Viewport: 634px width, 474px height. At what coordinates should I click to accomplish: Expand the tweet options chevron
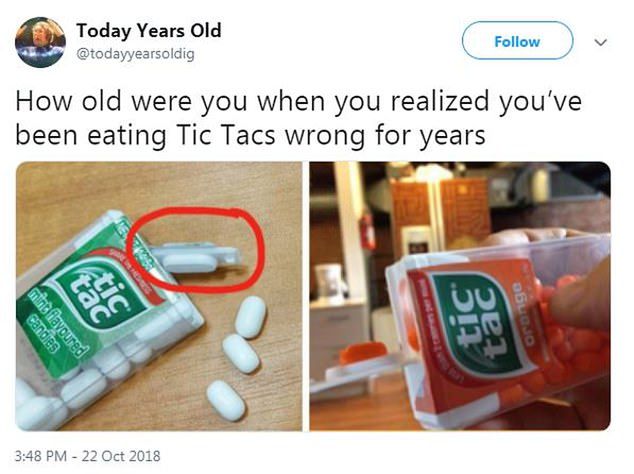(x=600, y=42)
